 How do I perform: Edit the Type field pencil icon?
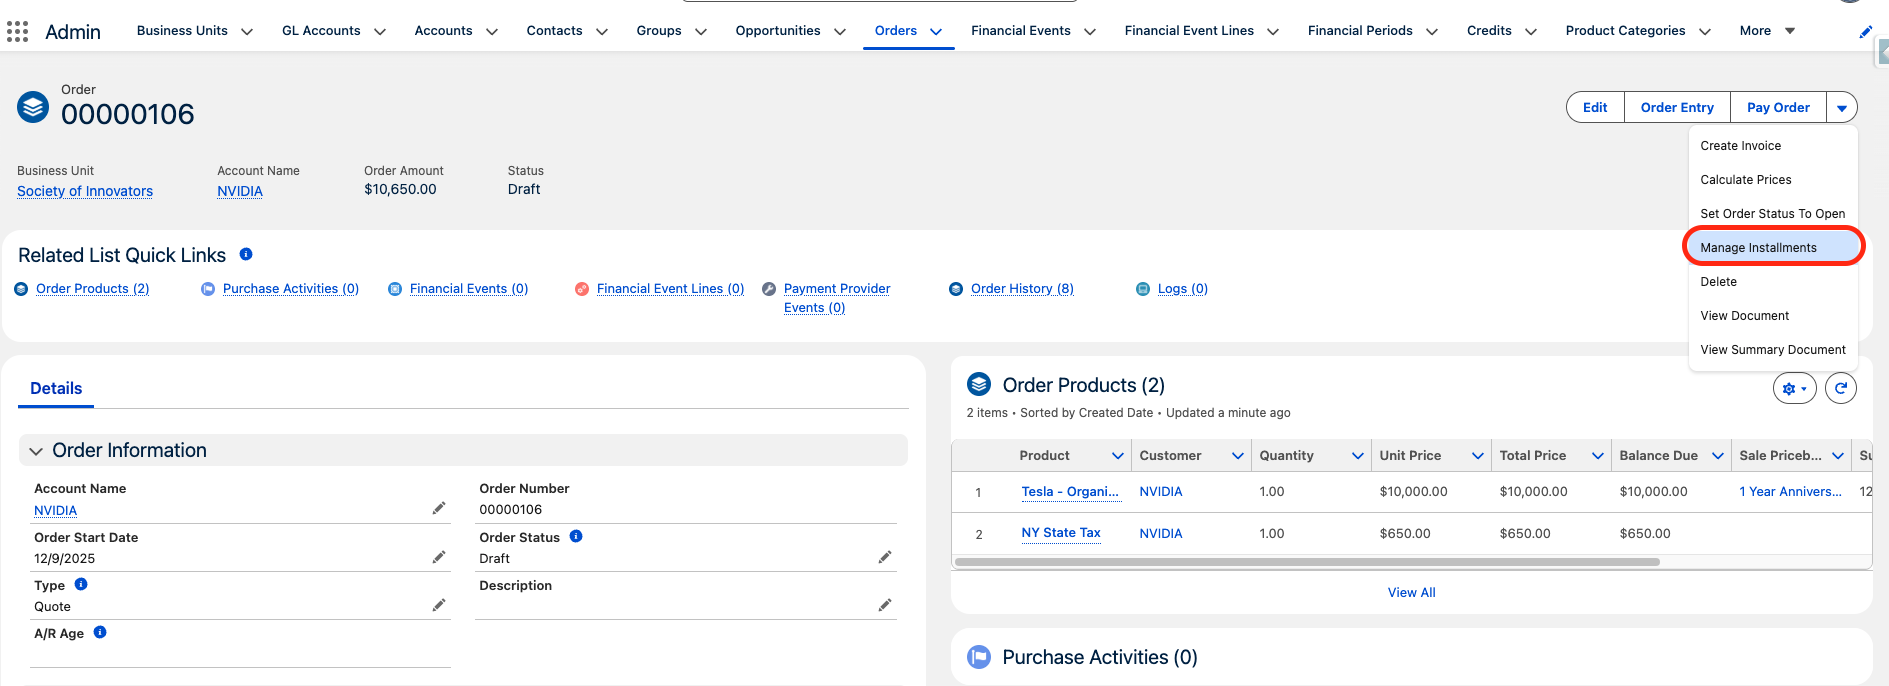tap(438, 605)
